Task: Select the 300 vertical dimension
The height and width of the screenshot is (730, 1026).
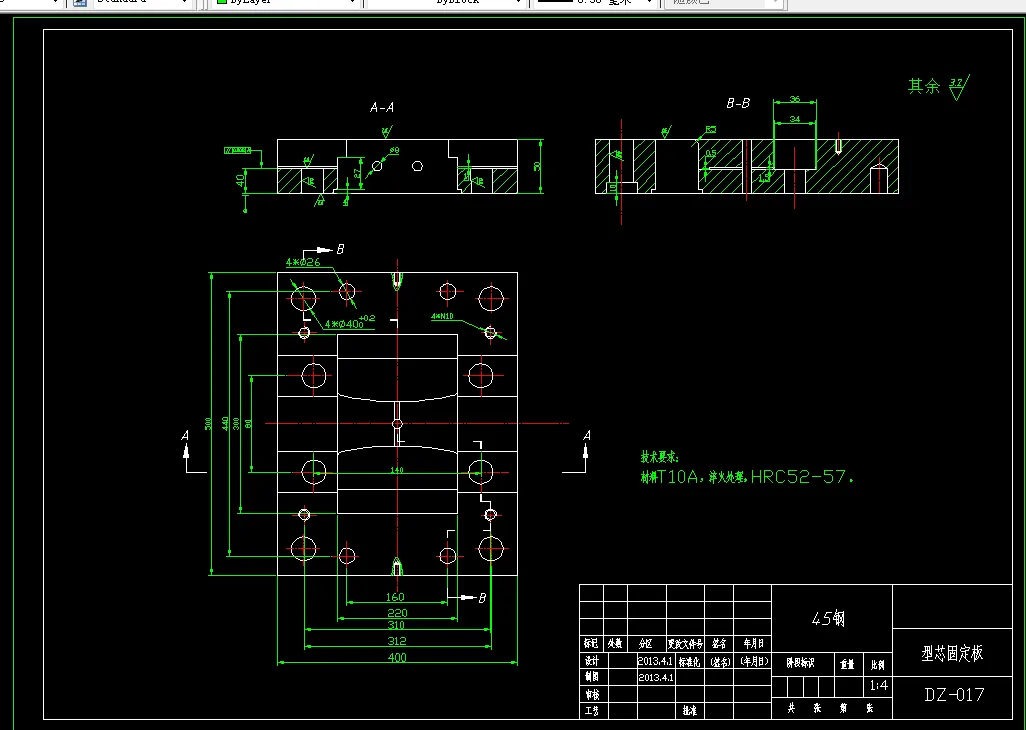Action: point(237,424)
